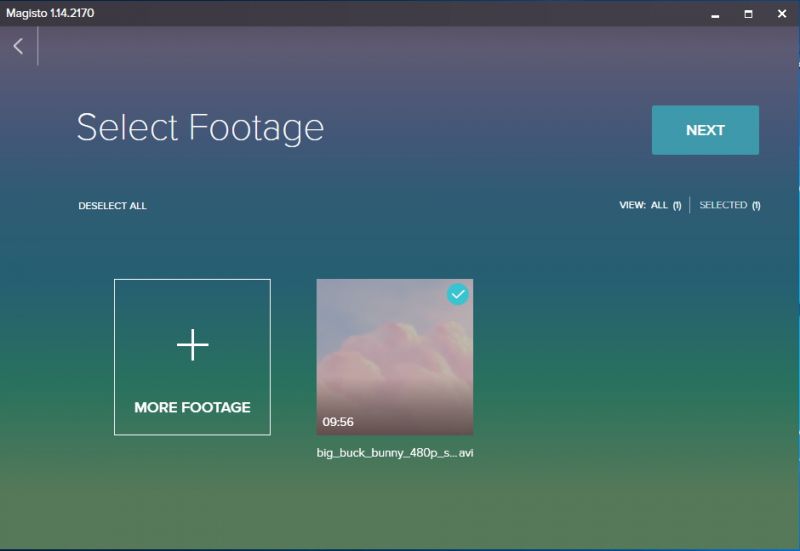
Task: Click the (1) count beside ALL
Action: tap(677, 205)
